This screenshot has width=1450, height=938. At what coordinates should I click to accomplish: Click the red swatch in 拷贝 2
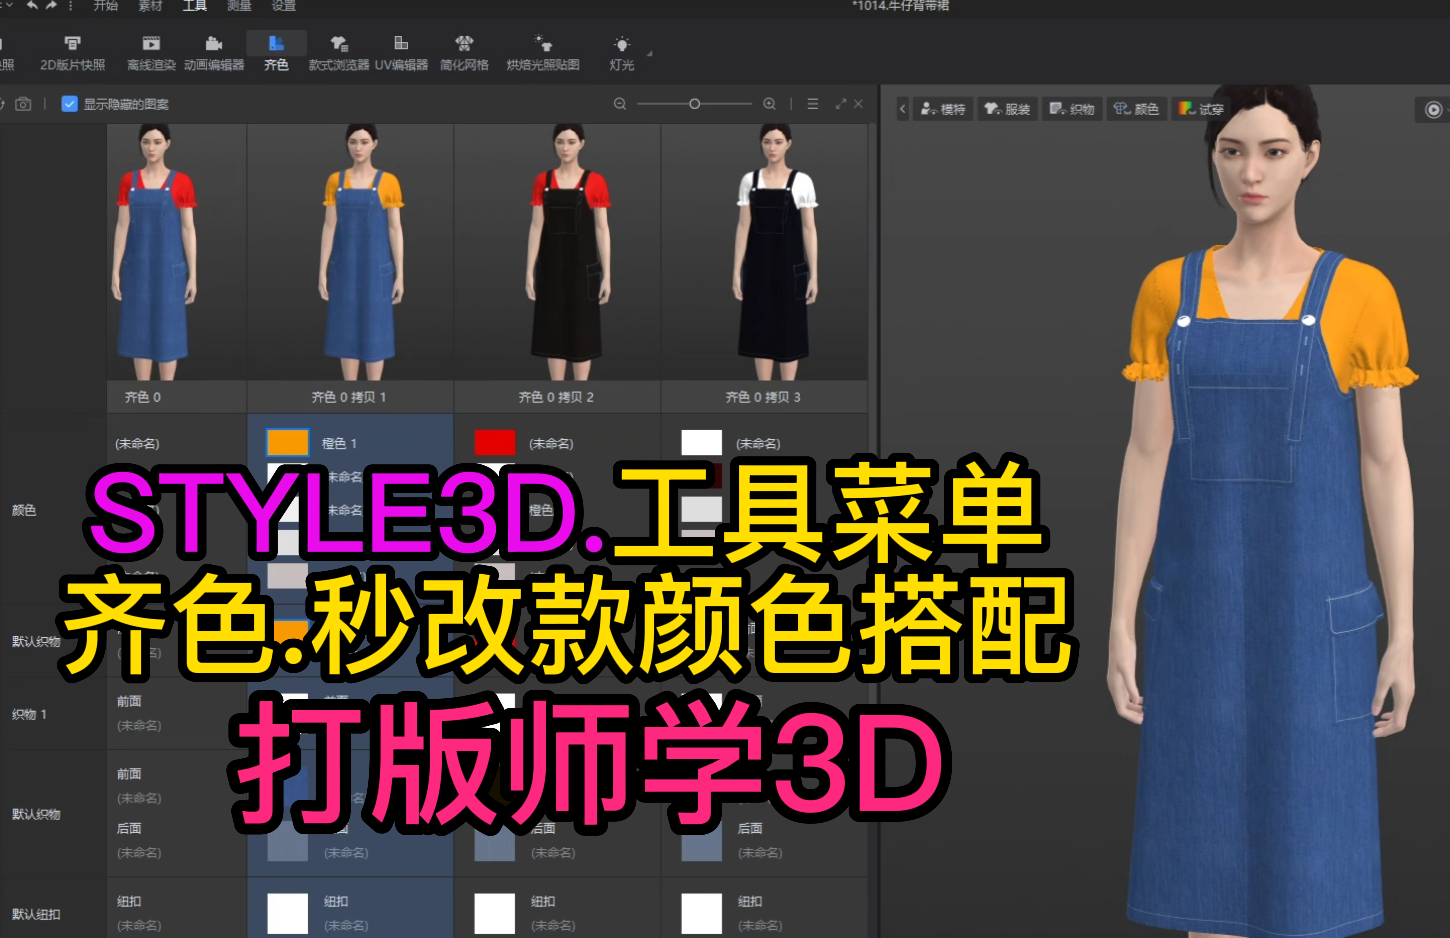(x=495, y=442)
